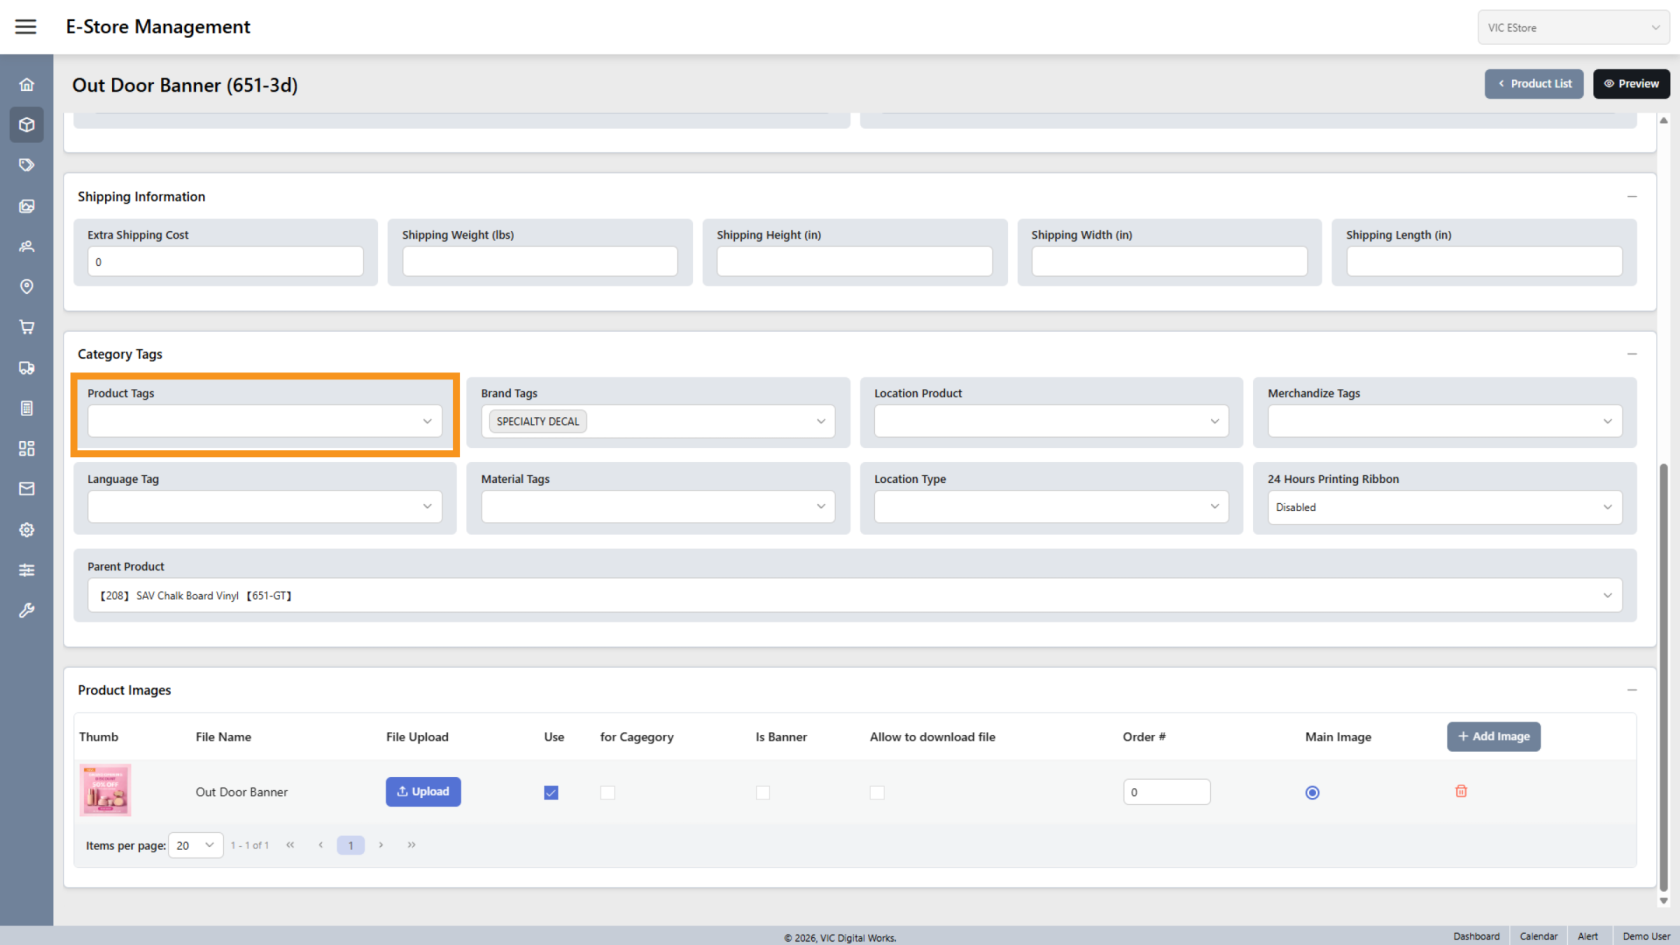Click the Add Image button
This screenshot has width=1680, height=945.
coord(1493,737)
